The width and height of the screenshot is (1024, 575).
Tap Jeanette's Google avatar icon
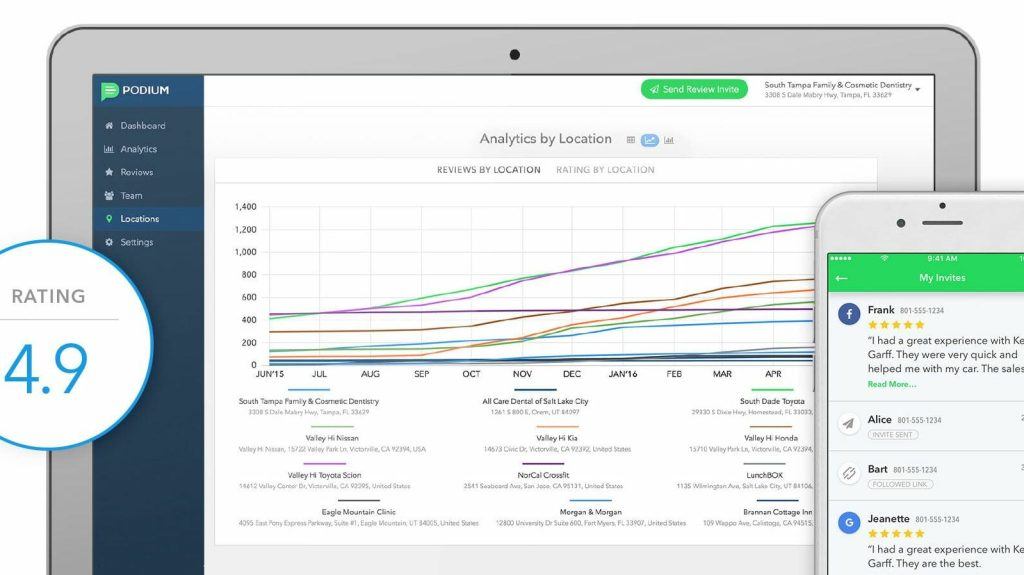pos(849,523)
